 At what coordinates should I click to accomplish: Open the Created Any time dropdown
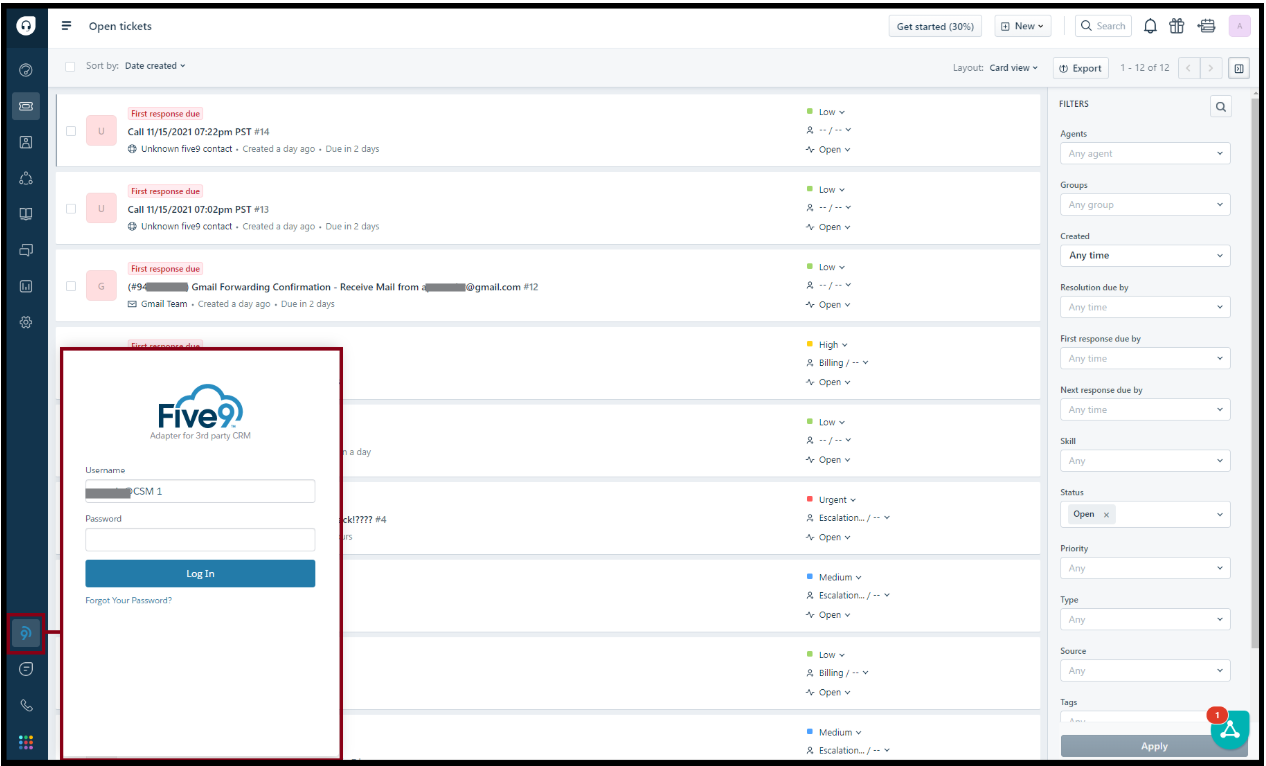pyautogui.click(x=1145, y=256)
